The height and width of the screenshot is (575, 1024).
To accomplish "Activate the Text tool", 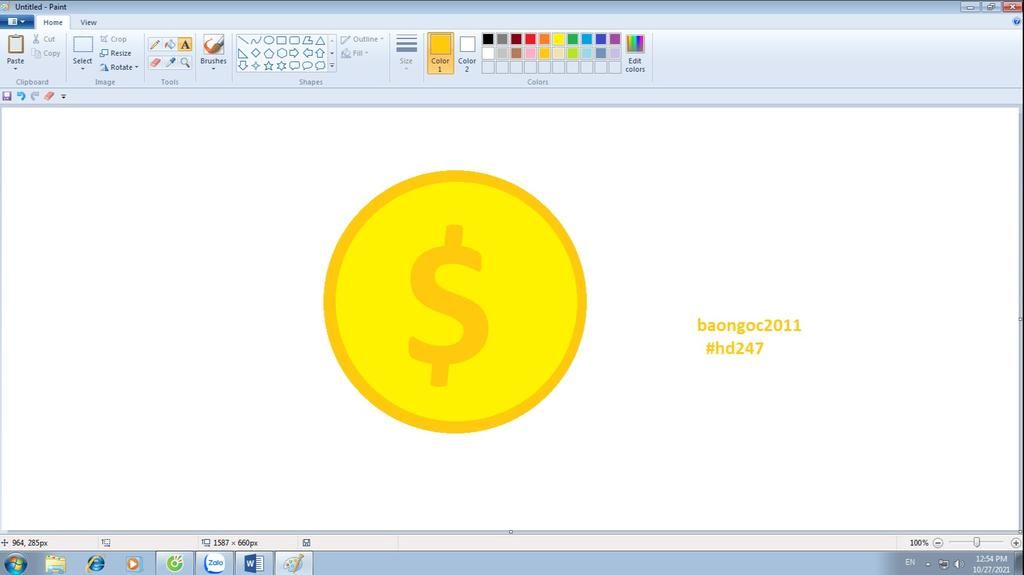I will tap(185, 44).
